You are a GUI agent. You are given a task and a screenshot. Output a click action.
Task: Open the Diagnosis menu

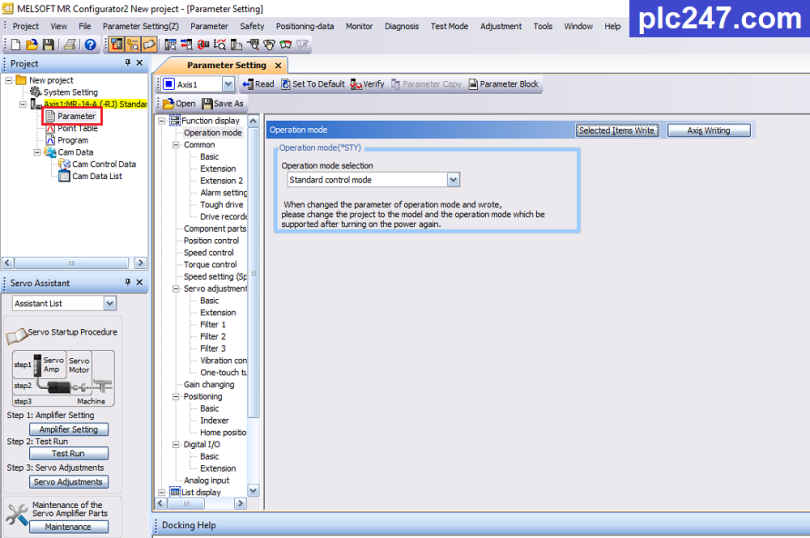[x=401, y=26]
